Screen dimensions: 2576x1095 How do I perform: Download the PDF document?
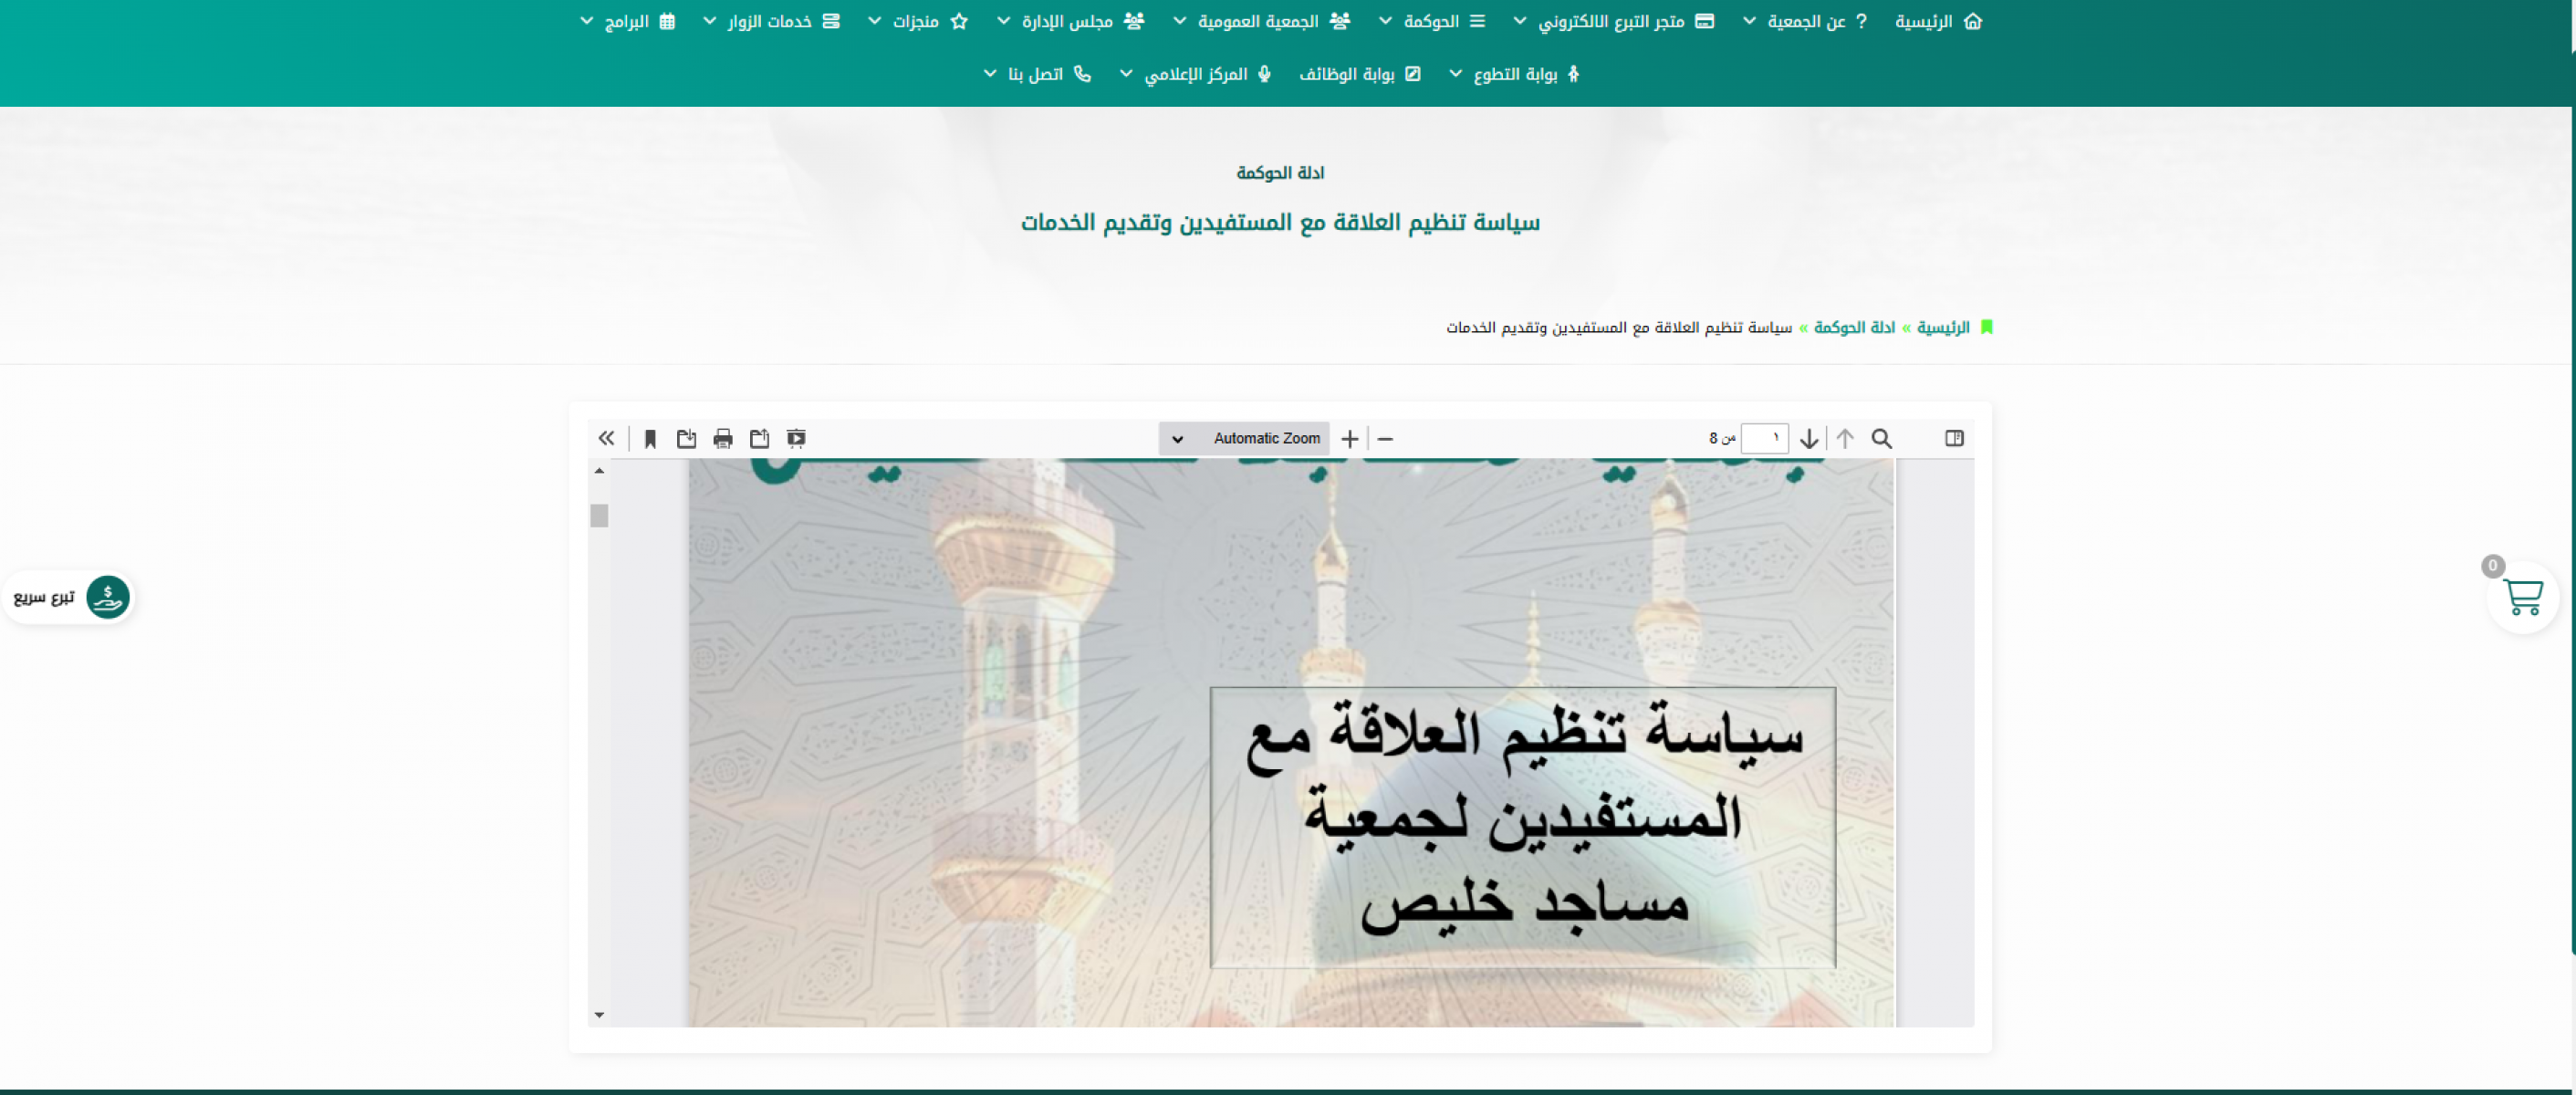686,438
